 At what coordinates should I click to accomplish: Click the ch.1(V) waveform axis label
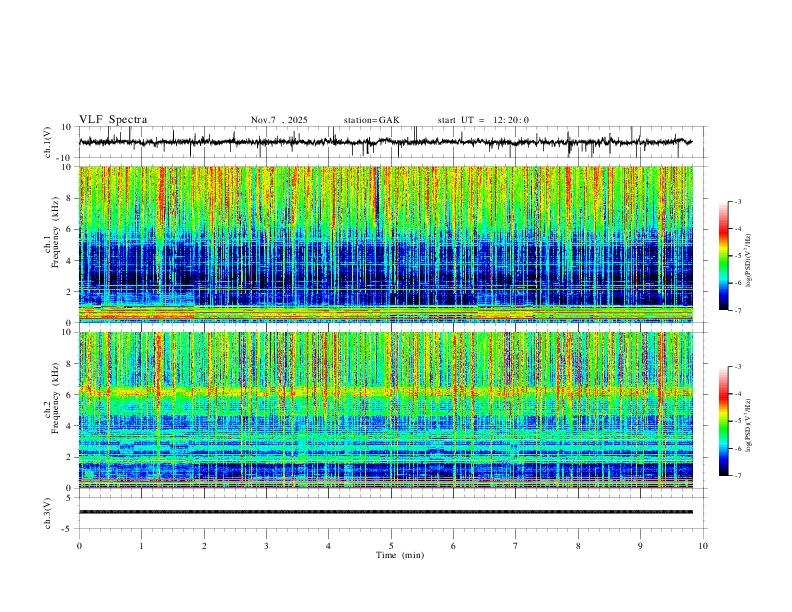[48, 142]
